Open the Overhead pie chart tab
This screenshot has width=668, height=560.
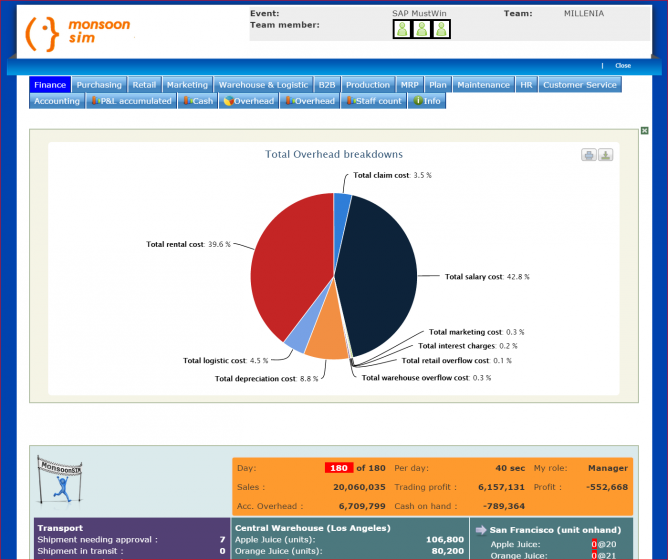pyautogui.click(x=249, y=101)
